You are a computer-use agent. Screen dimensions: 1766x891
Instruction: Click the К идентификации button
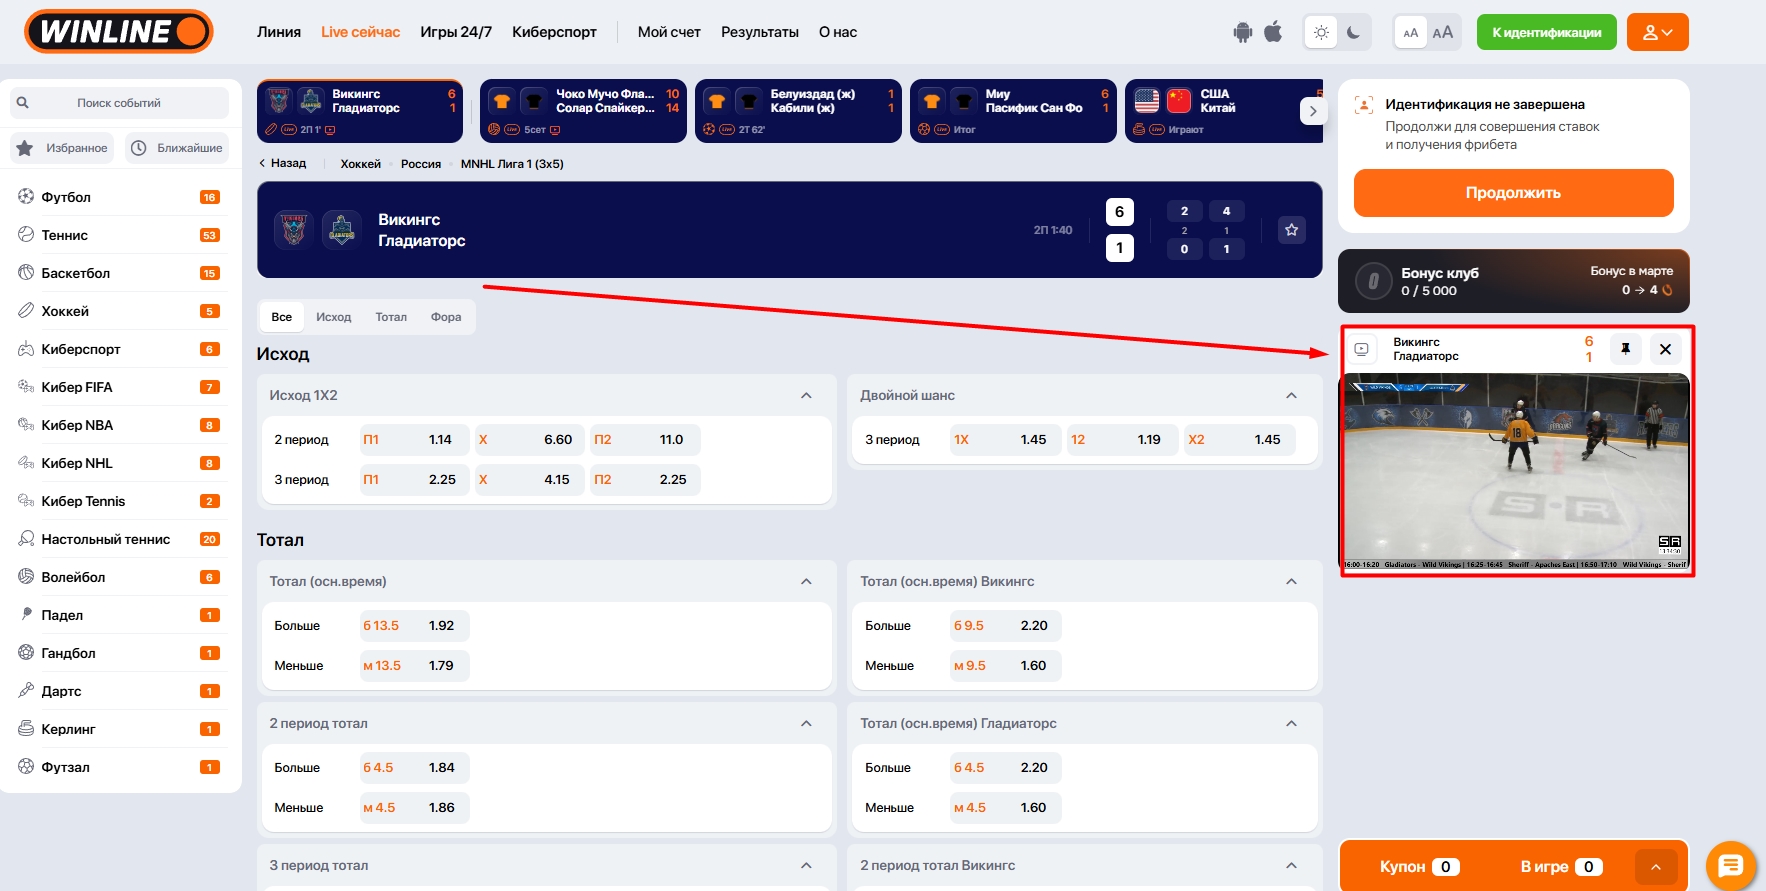(1546, 32)
